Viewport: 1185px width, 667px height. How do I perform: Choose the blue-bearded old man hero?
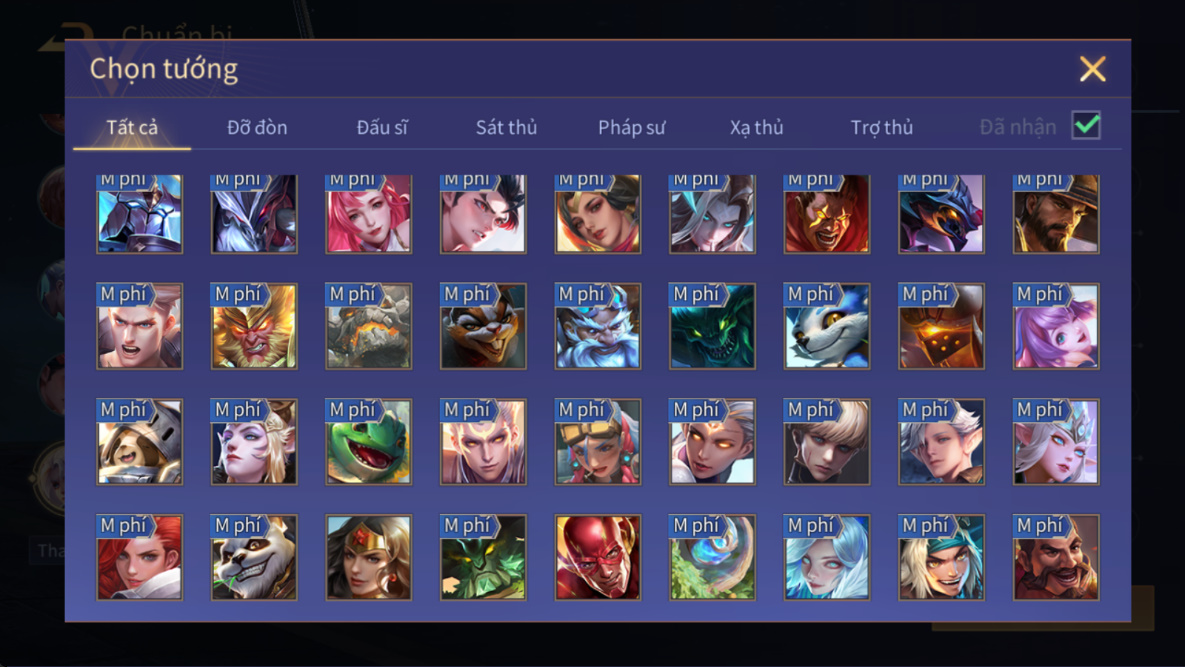pos(597,326)
